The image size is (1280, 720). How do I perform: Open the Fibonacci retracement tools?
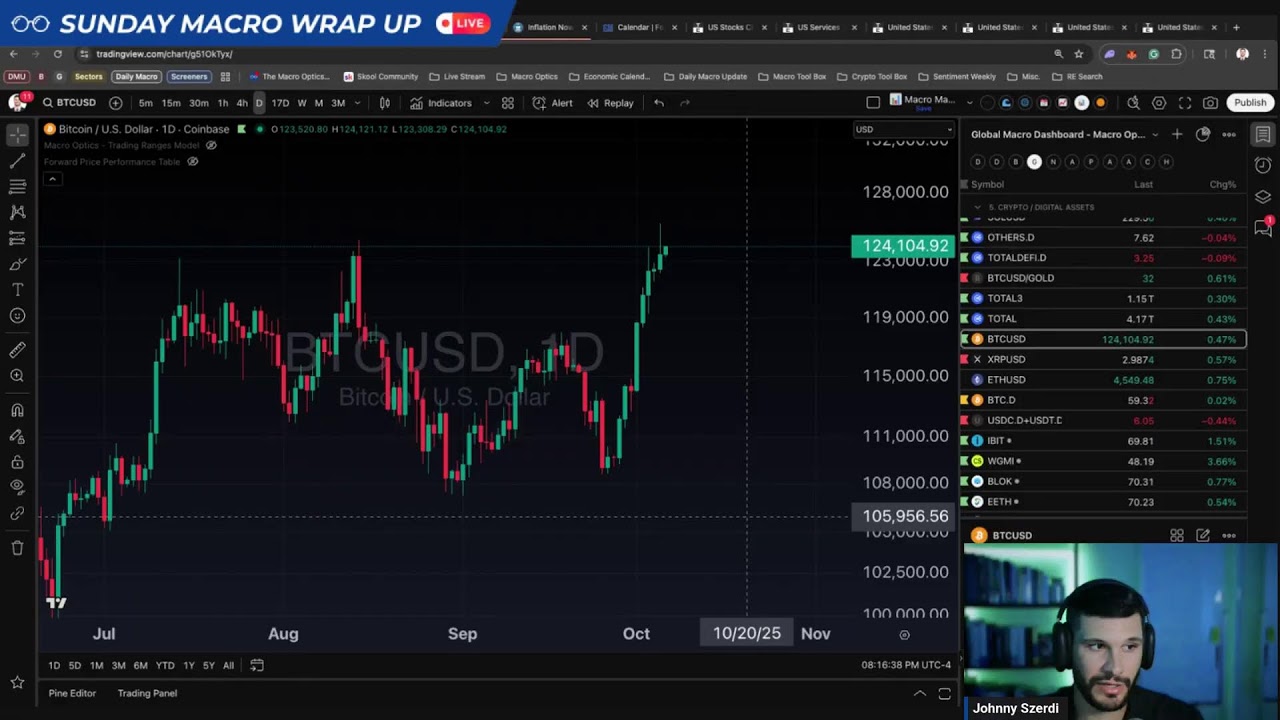pyautogui.click(x=17, y=186)
